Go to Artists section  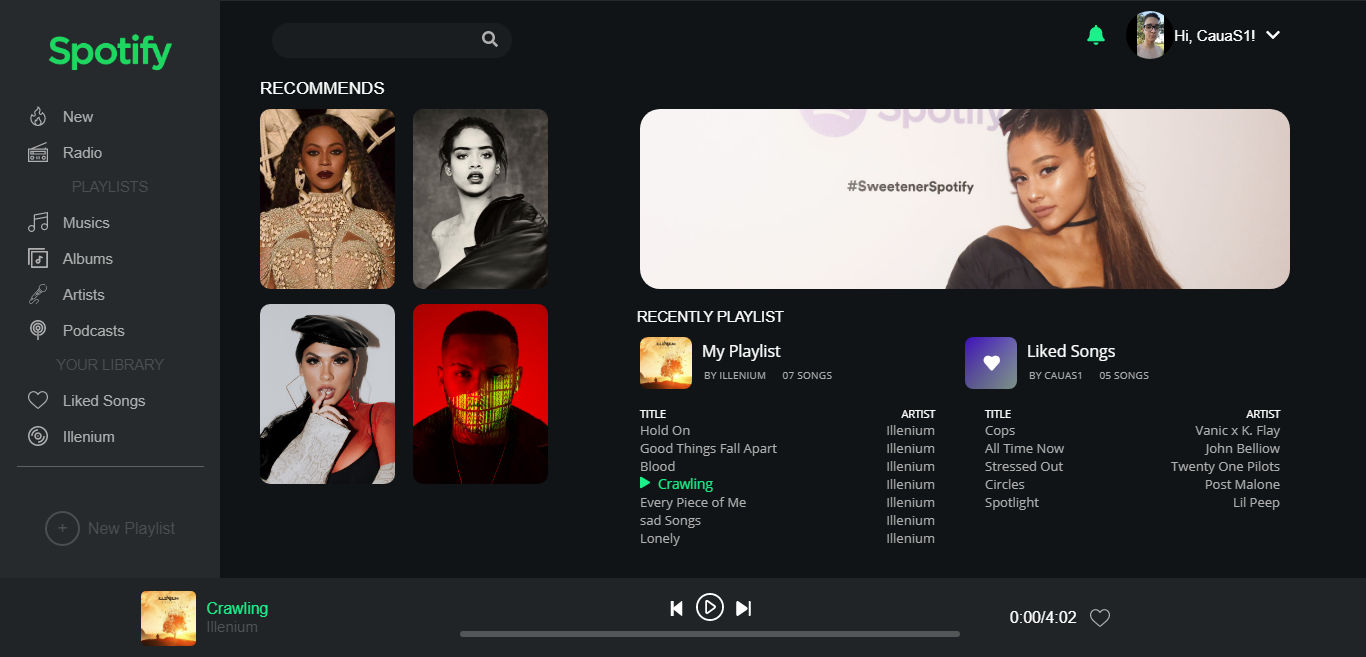click(x=84, y=295)
